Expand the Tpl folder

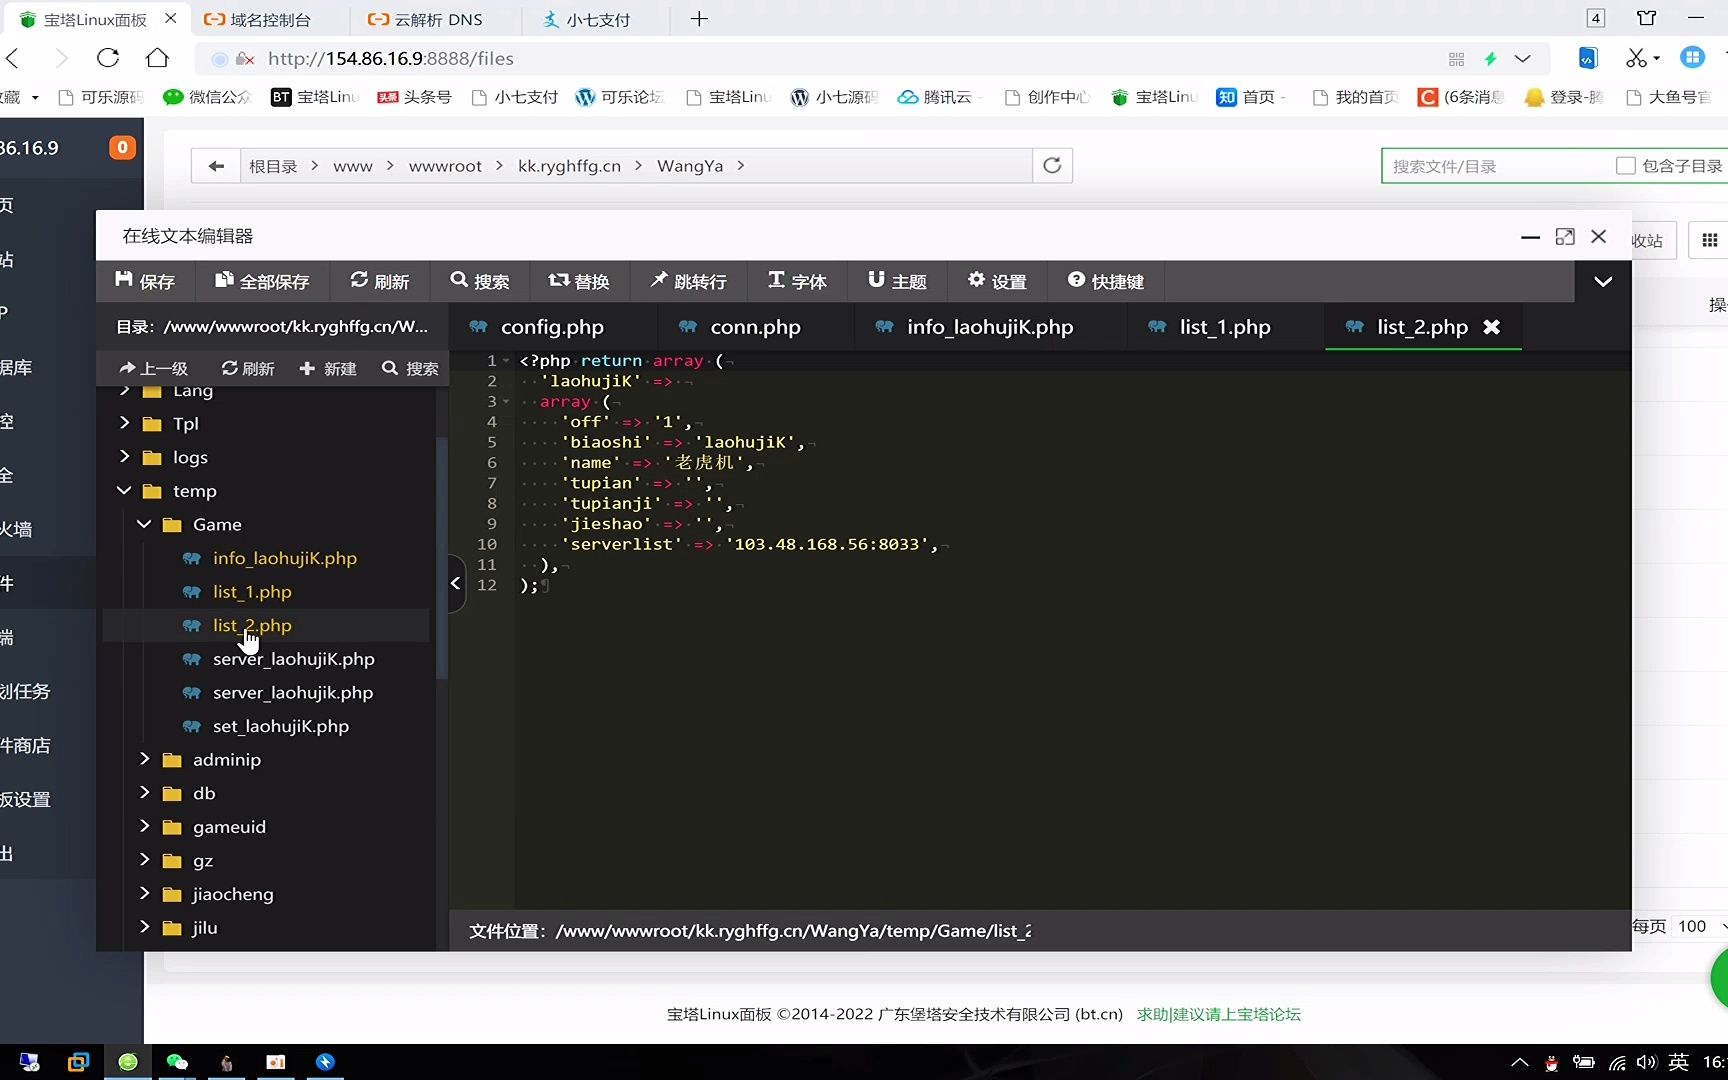pyautogui.click(x=125, y=423)
